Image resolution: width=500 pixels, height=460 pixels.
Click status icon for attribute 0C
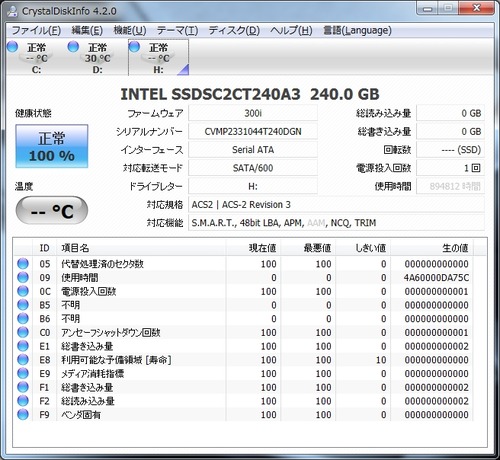(23, 291)
